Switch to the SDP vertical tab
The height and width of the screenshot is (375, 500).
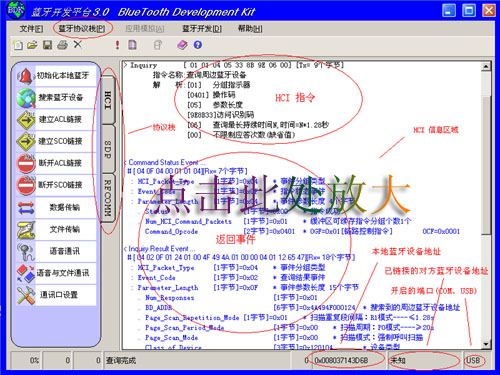[x=108, y=149]
